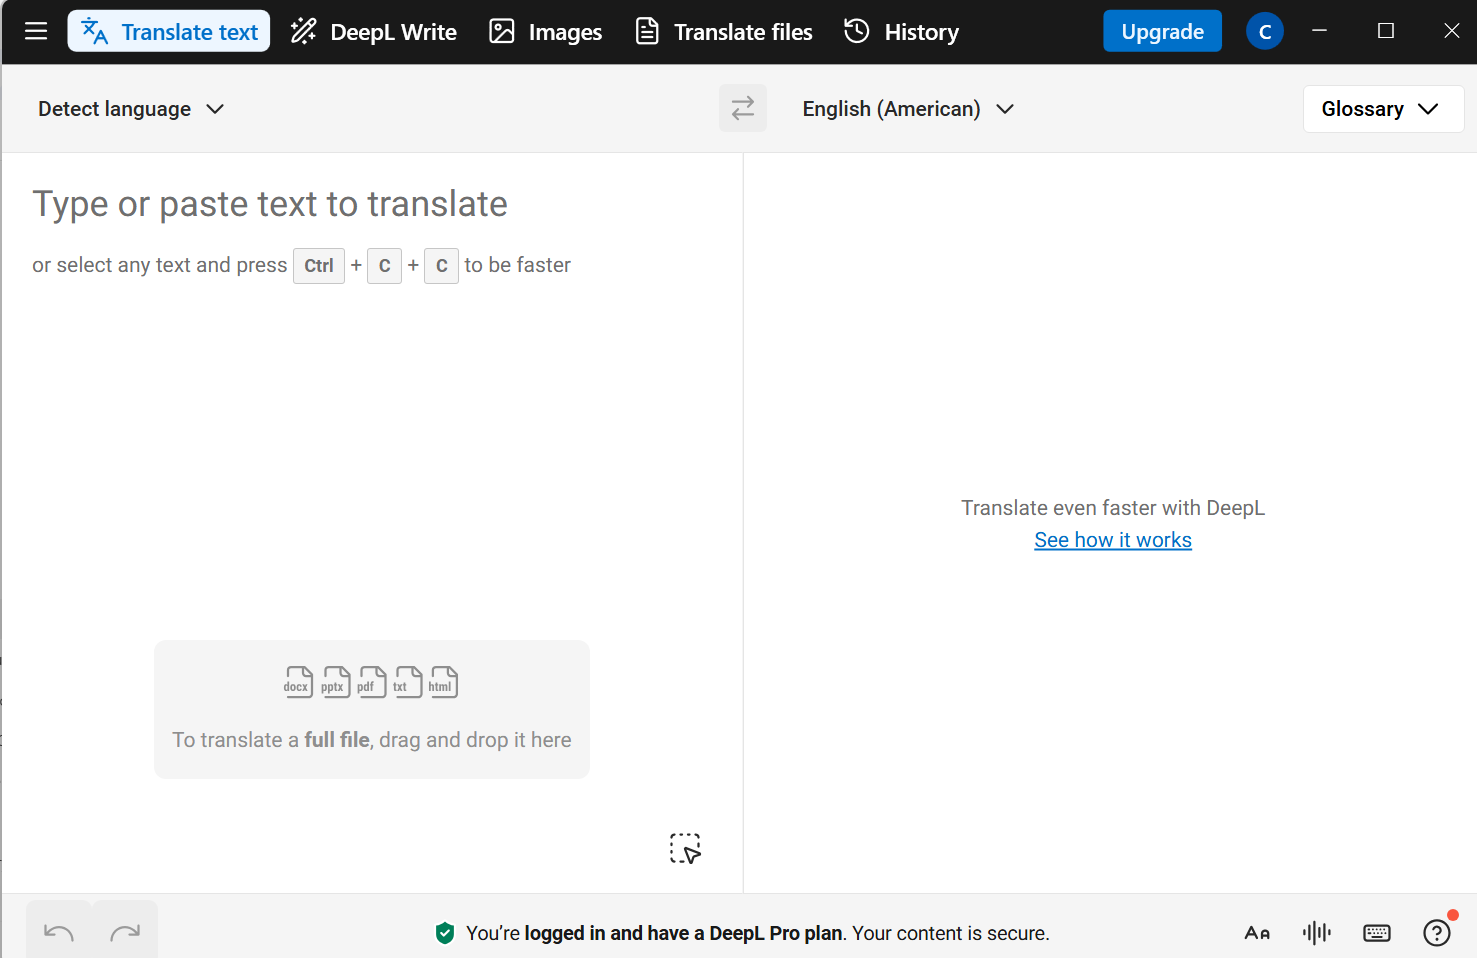This screenshot has height=958, width=1477.
Task: Click the pdf file type icon
Action: [x=371, y=682]
